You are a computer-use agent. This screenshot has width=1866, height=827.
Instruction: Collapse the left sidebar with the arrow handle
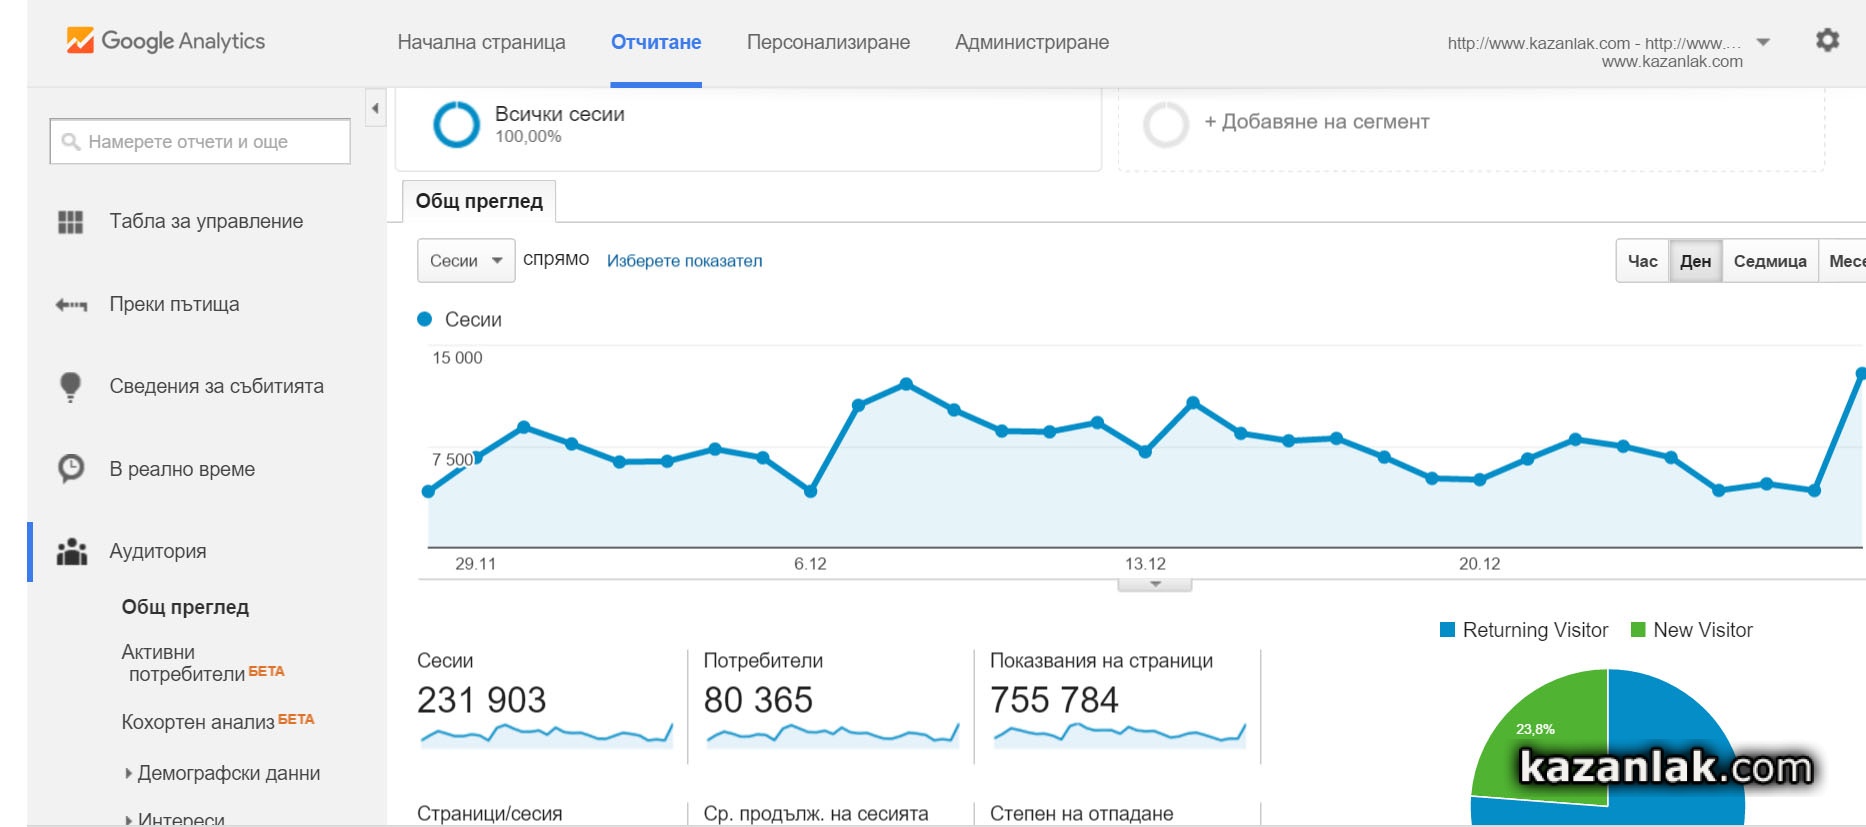[x=375, y=108]
